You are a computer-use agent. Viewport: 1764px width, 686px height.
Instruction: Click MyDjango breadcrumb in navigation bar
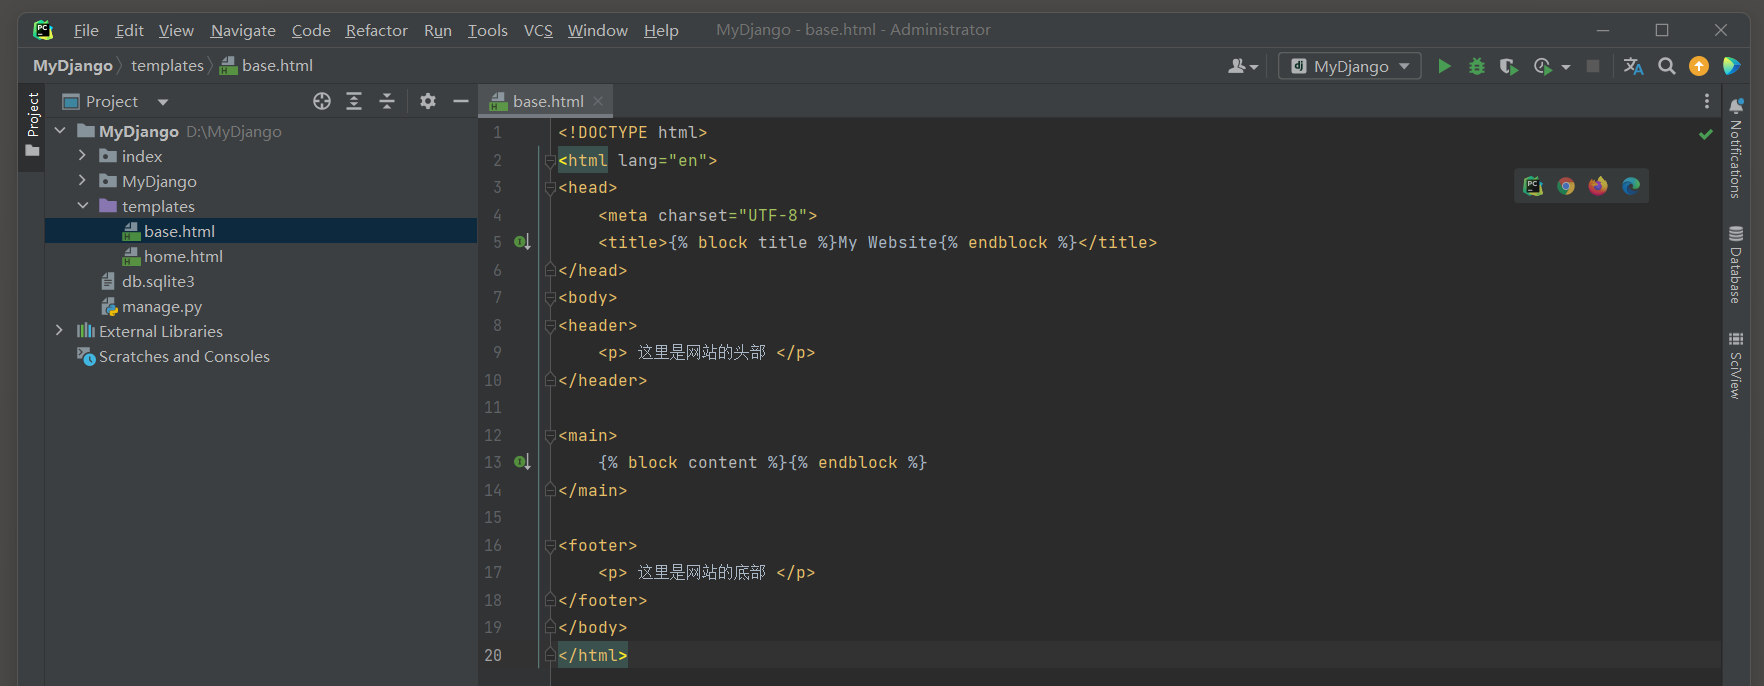[x=73, y=66]
